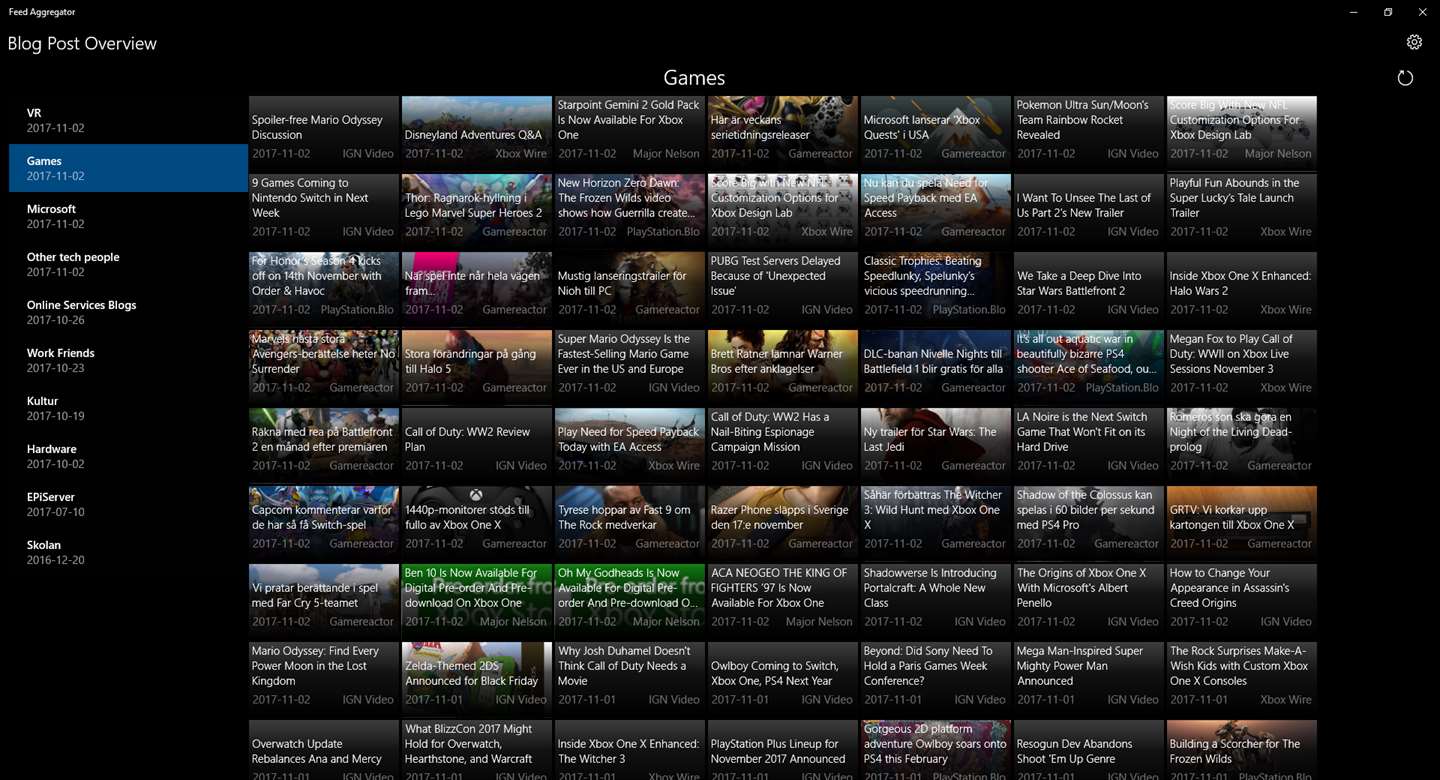Open Play Need for Speed Payback Today post

(630, 445)
